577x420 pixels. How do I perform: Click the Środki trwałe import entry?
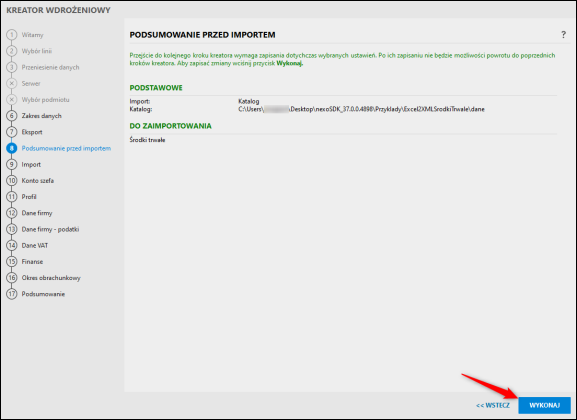click(x=147, y=140)
